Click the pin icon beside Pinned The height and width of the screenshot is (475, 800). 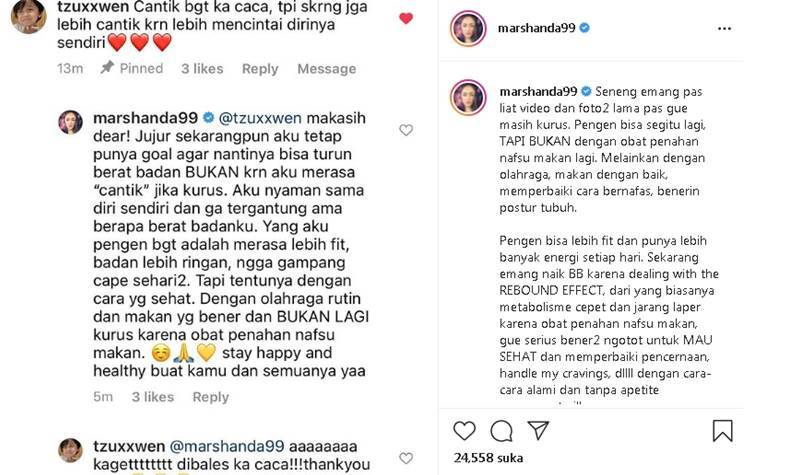(107, 67)
